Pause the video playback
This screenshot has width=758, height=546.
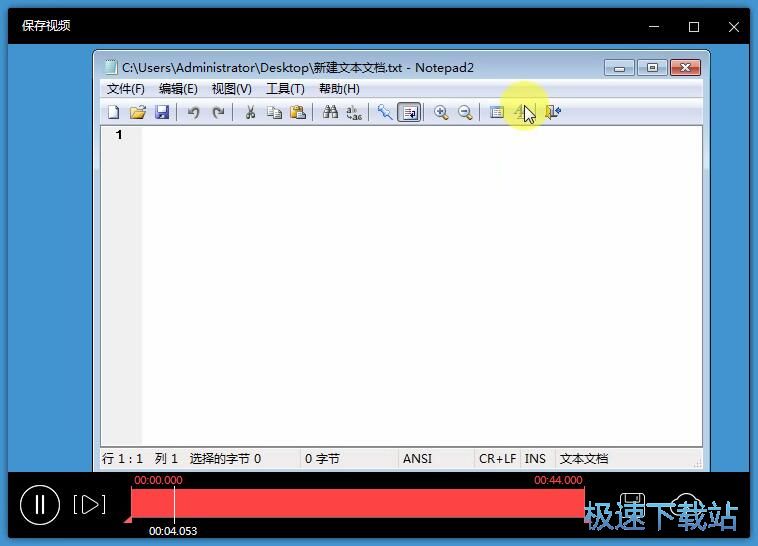pos(40,504)
